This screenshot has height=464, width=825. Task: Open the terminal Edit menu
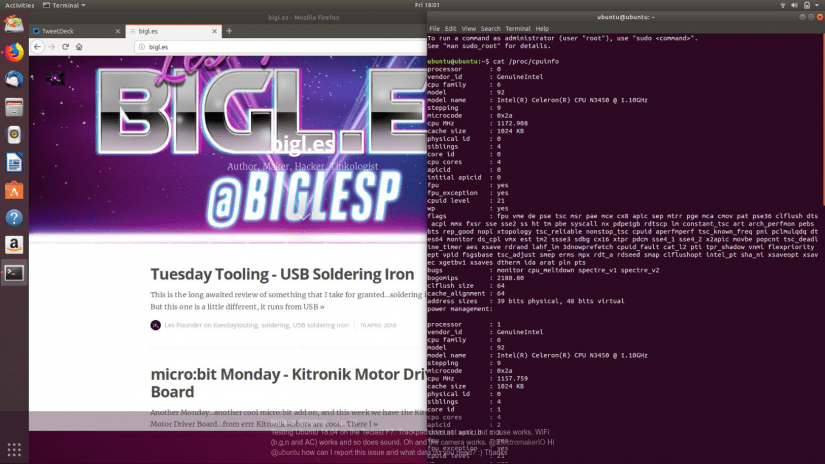[x=450, y=28]
